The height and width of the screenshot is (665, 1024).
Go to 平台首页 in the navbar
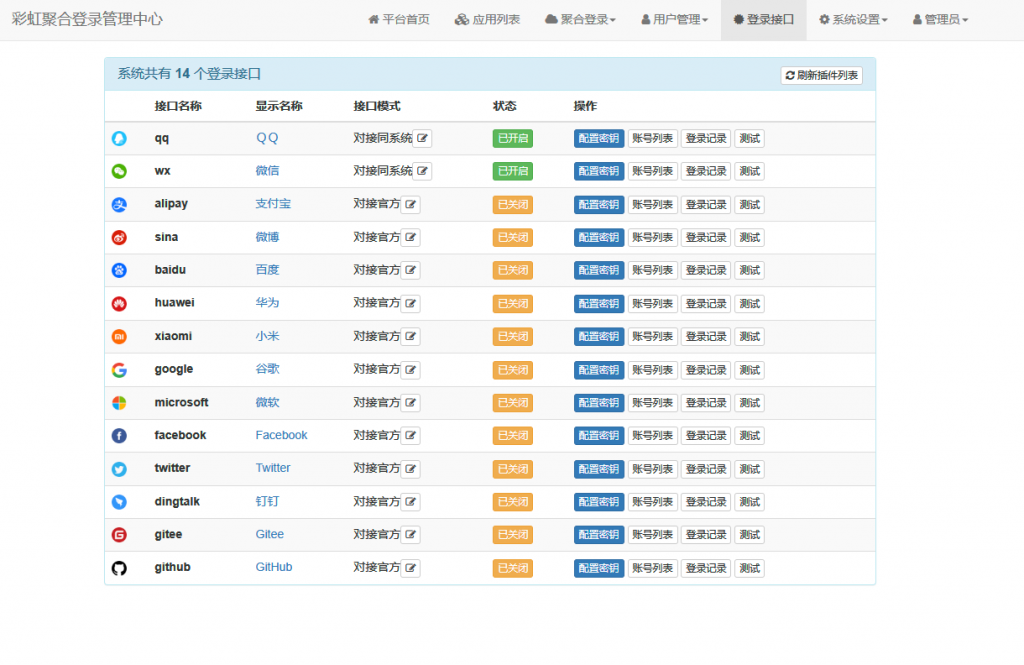(x=399, y=20)
